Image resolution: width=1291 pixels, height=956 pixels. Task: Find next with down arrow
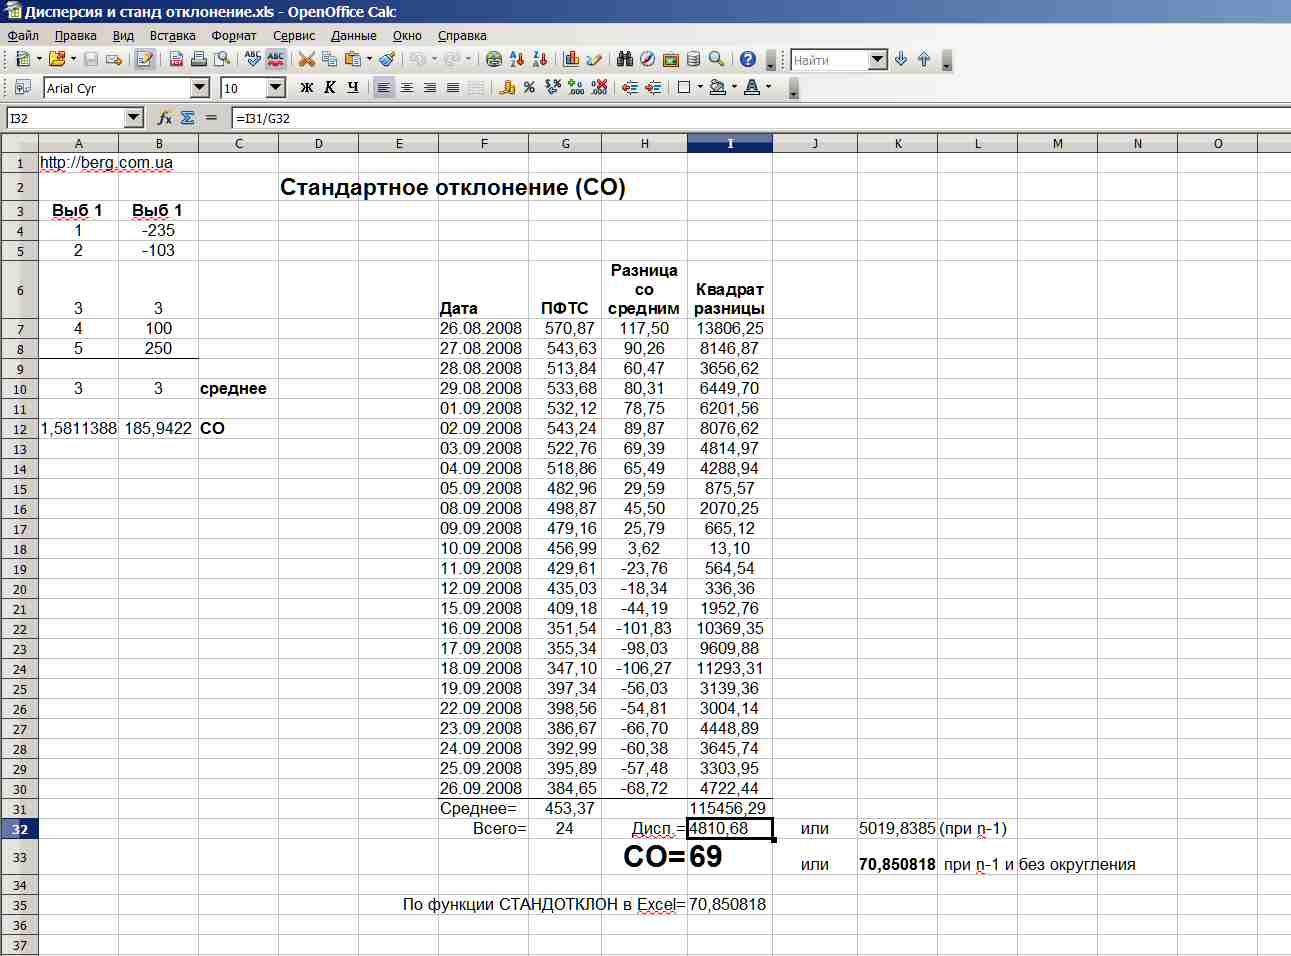[x=901, y=60]
